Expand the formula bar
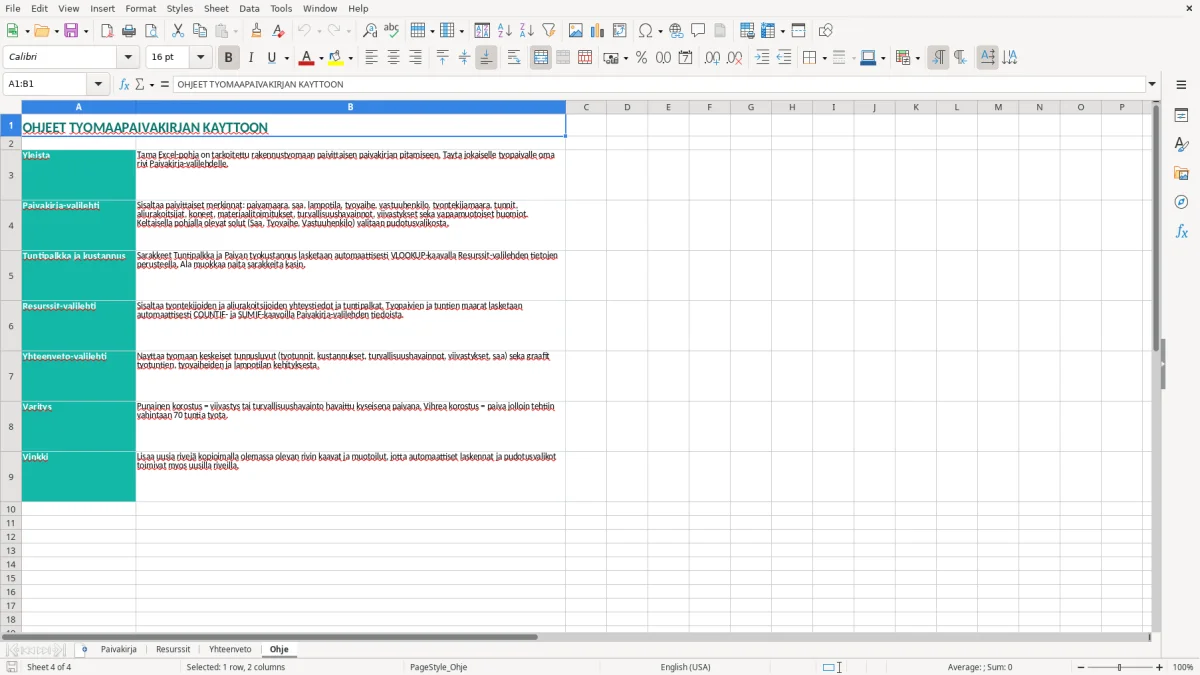Image resolution: width=1200 pixels, height=675 pixels. [x=1152, y=84]
